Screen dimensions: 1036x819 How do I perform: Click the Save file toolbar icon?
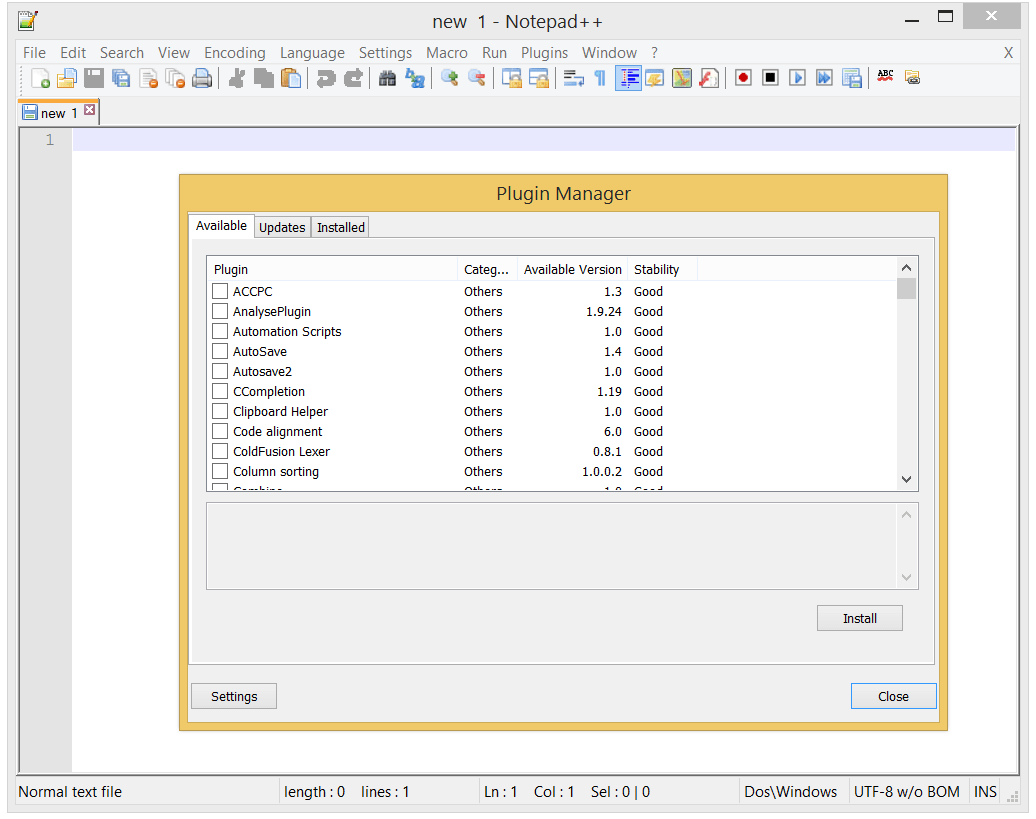point(94,78)
